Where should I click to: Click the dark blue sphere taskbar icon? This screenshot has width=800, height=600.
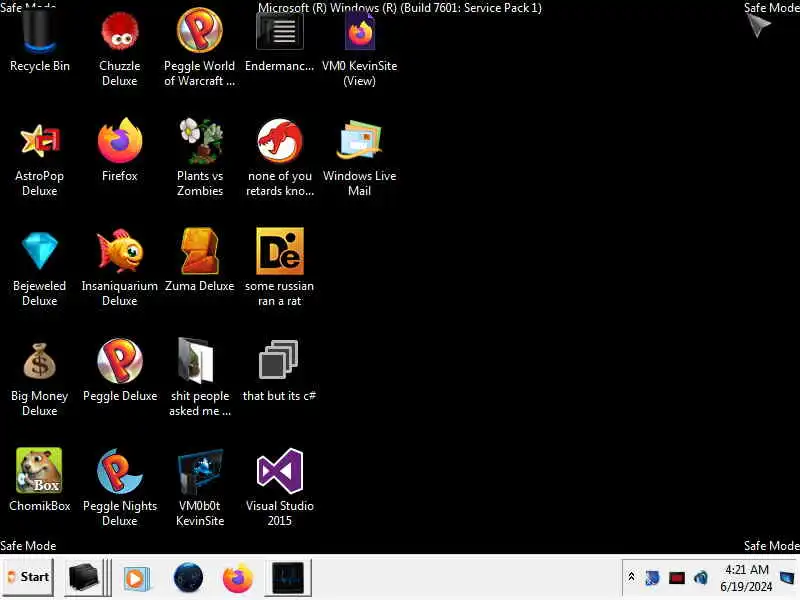click(188, 578)
